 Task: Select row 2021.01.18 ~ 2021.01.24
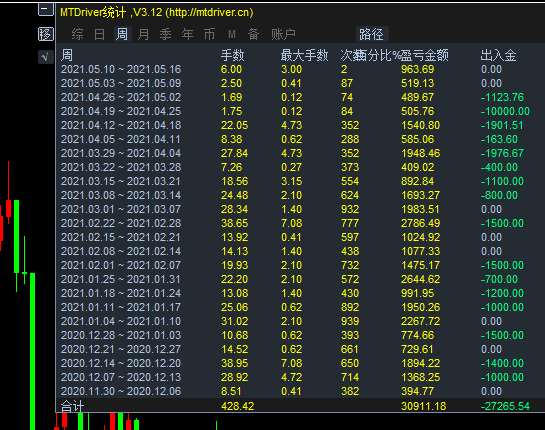(x=300, y=293)
